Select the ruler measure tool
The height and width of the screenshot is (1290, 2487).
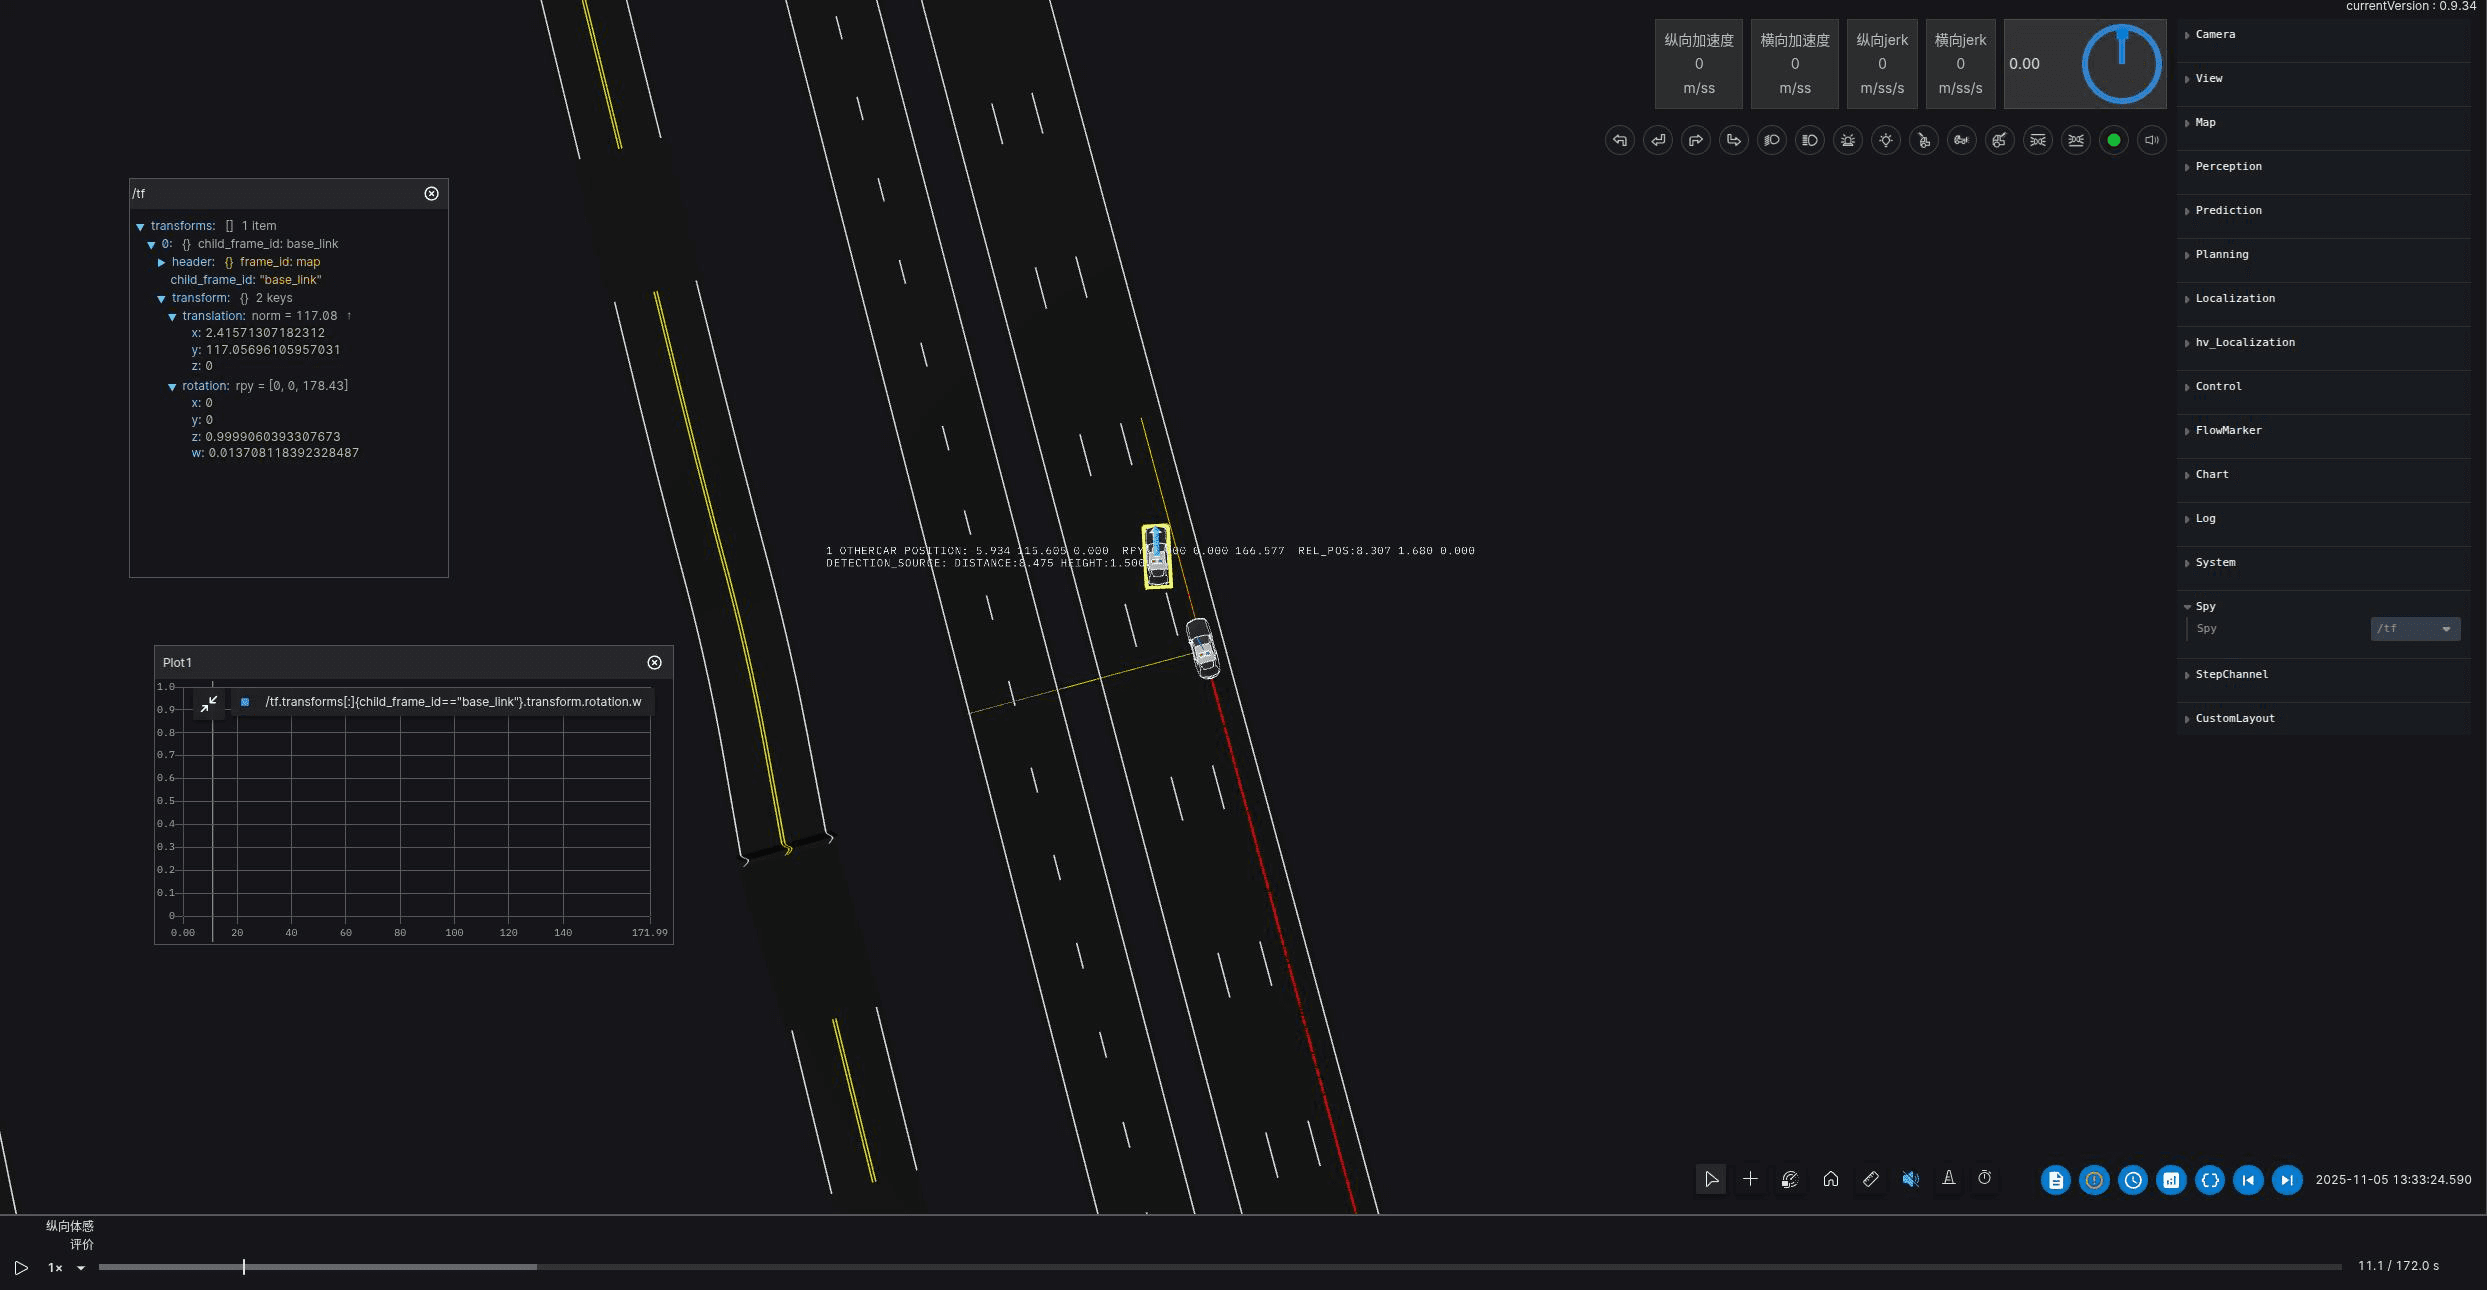pyautogui.click(x=1870, y=1179)
